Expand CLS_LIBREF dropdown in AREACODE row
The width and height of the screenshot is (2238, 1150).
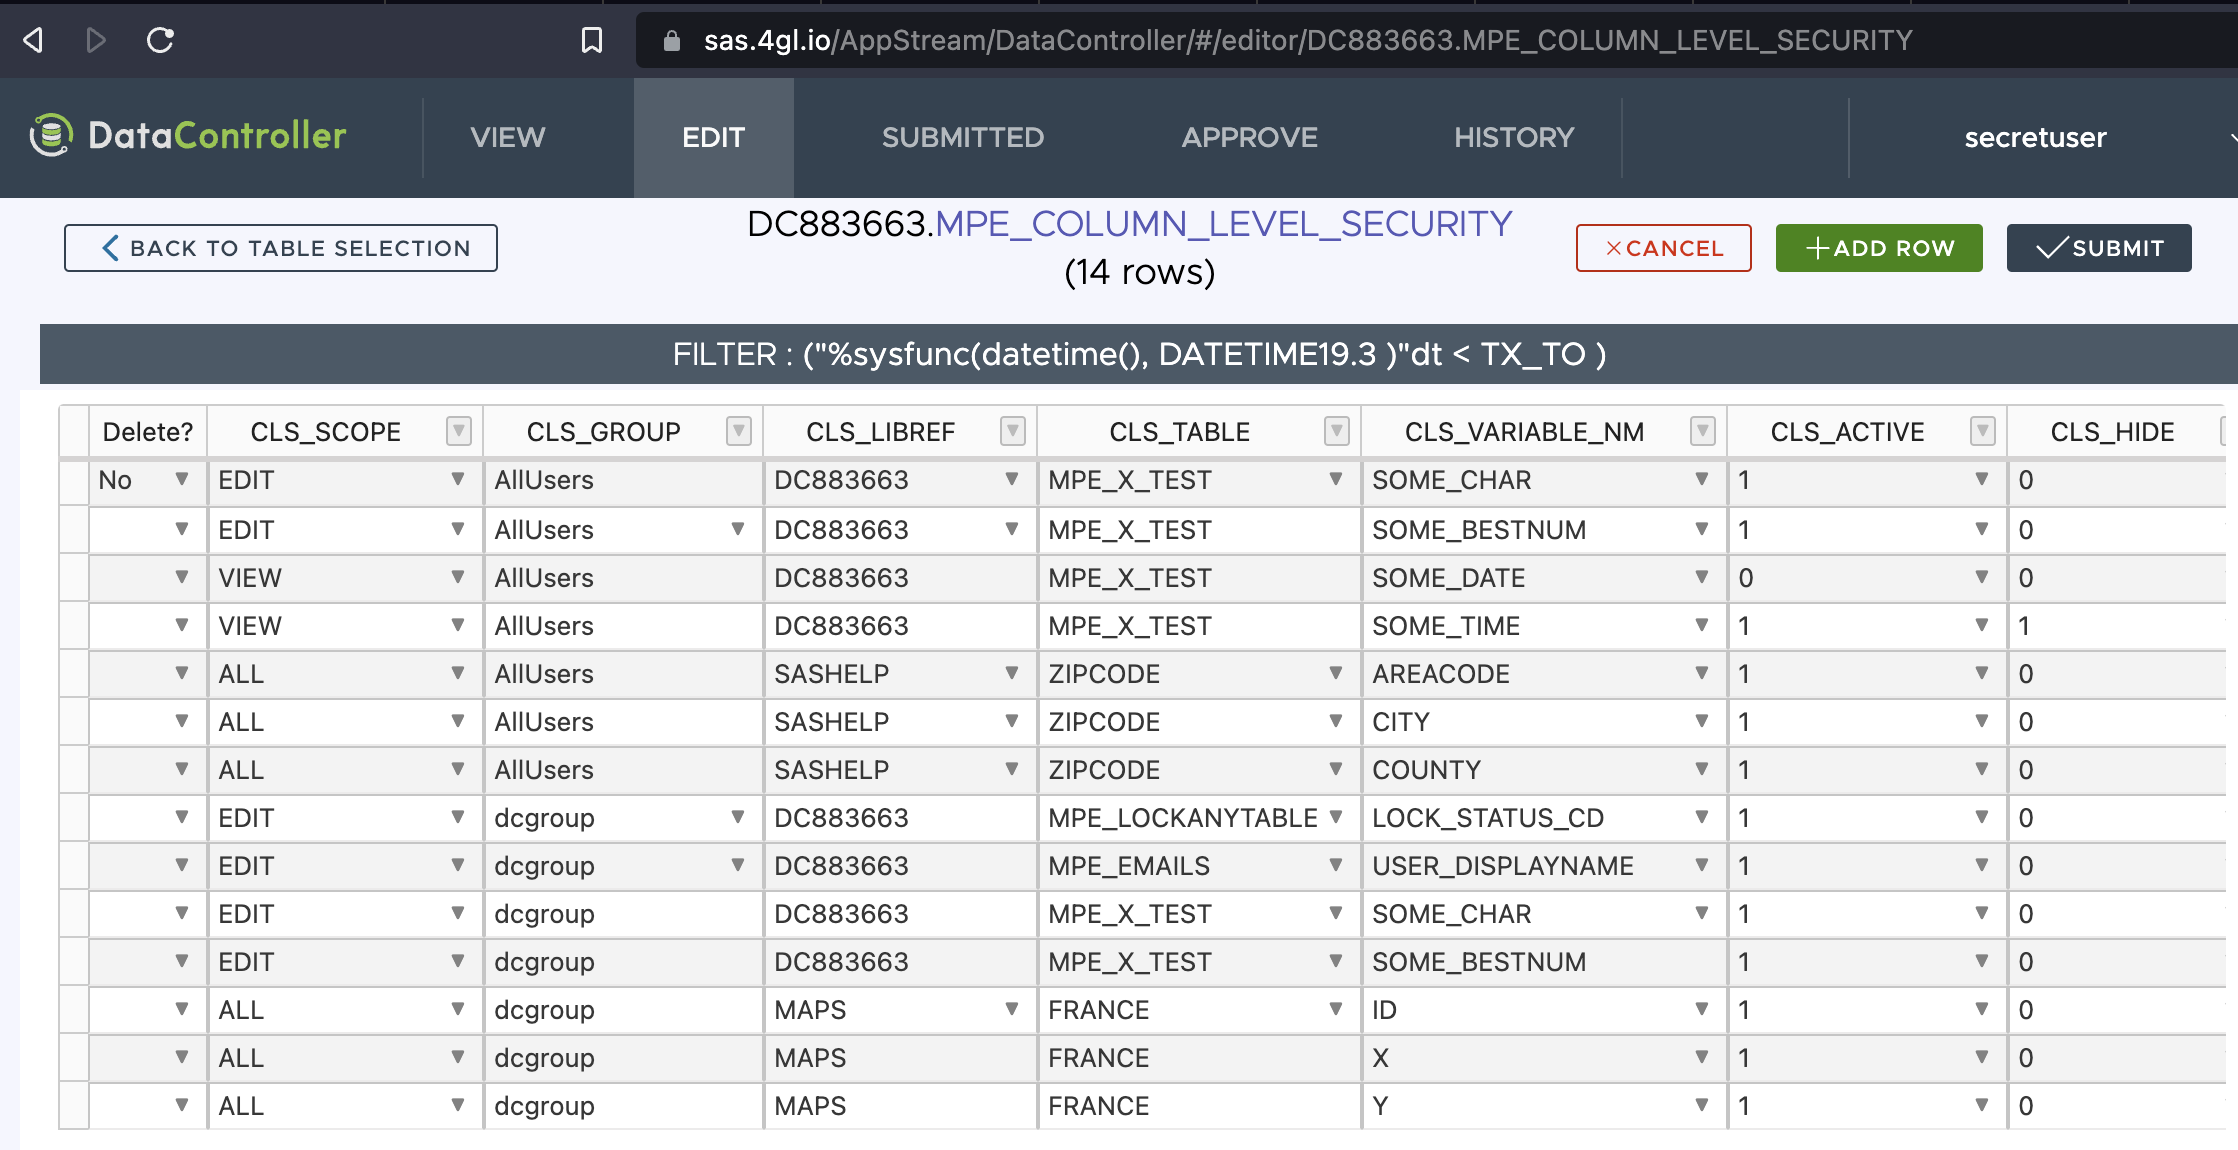click(x=1012, y=673)
